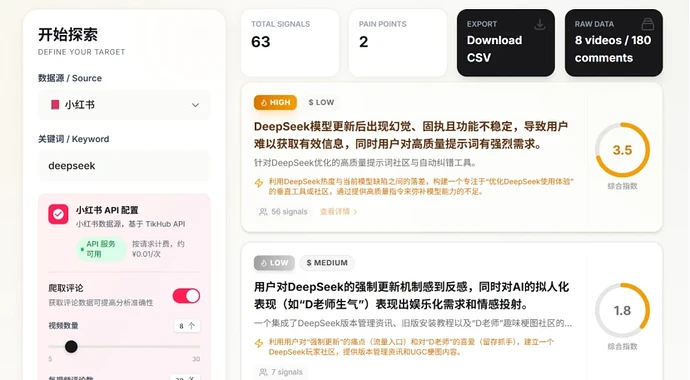Click the $ MEDIUM cost badge
The width and height of the screenshot is (690, 380).
click(327, 263)
